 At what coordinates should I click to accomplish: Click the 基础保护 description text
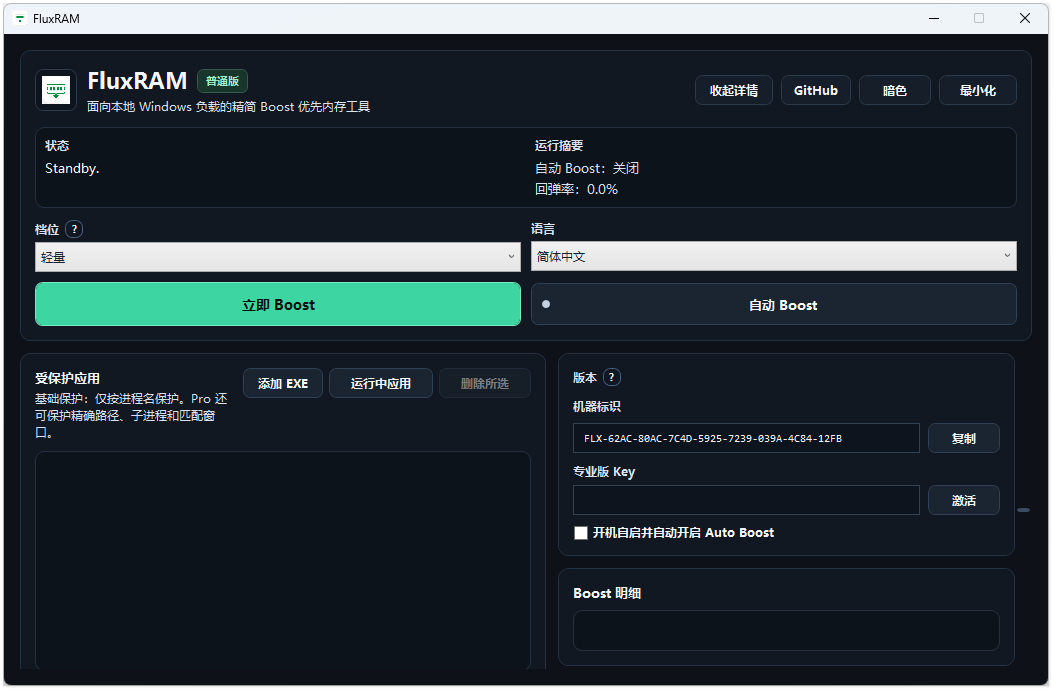pos(132,415)
